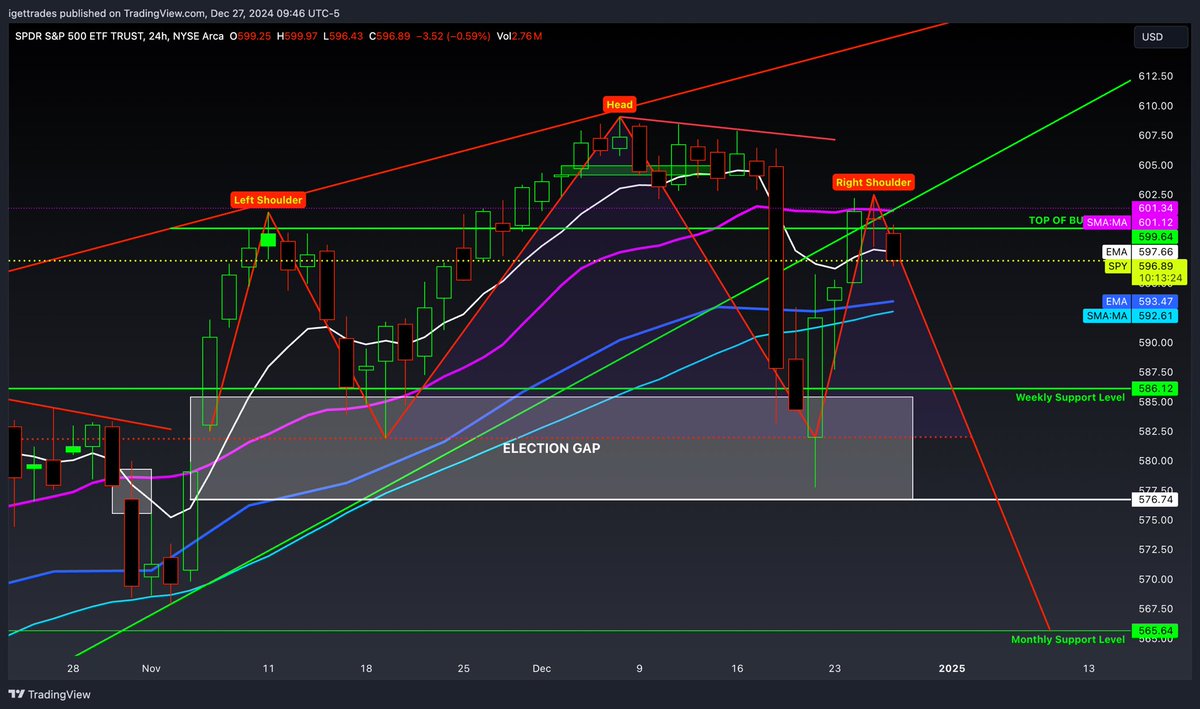Click the '9' date axis label

[640, 667]
